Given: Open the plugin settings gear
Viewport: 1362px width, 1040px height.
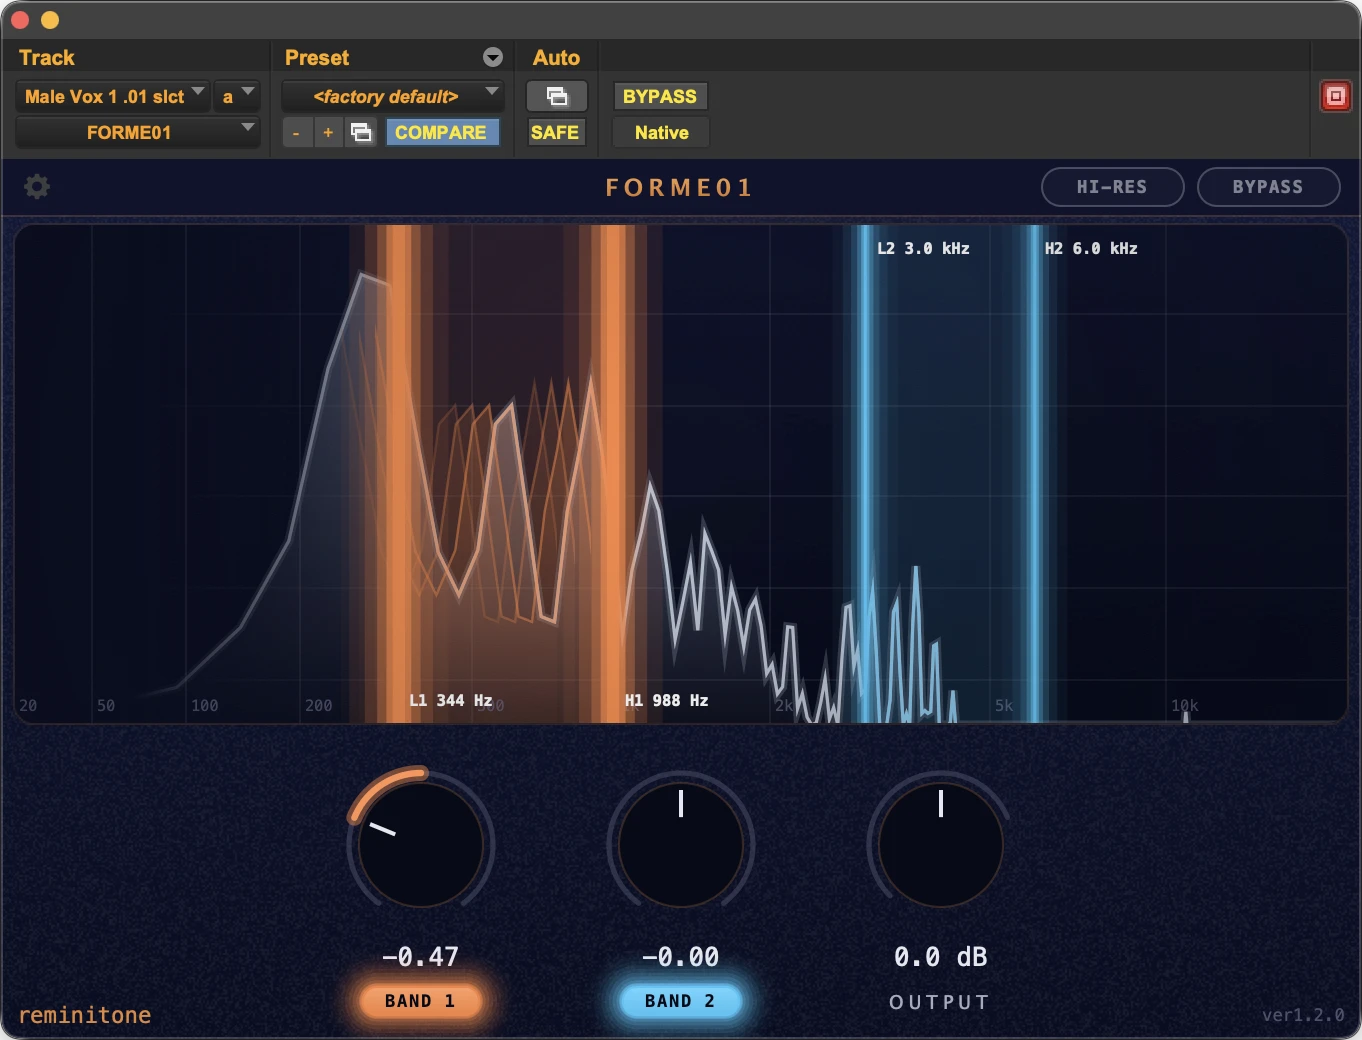Looking at the screenshot, I should tap(37, 187).
